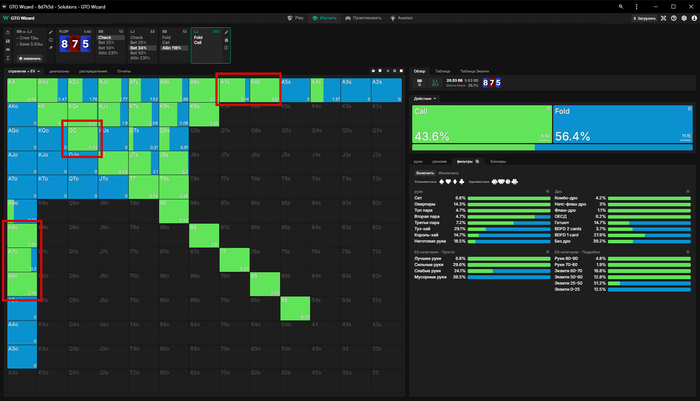The height and width of the screenshot is (401, 700).
Task: Select the 'Включить' filter mode
Action: (425, 173)
